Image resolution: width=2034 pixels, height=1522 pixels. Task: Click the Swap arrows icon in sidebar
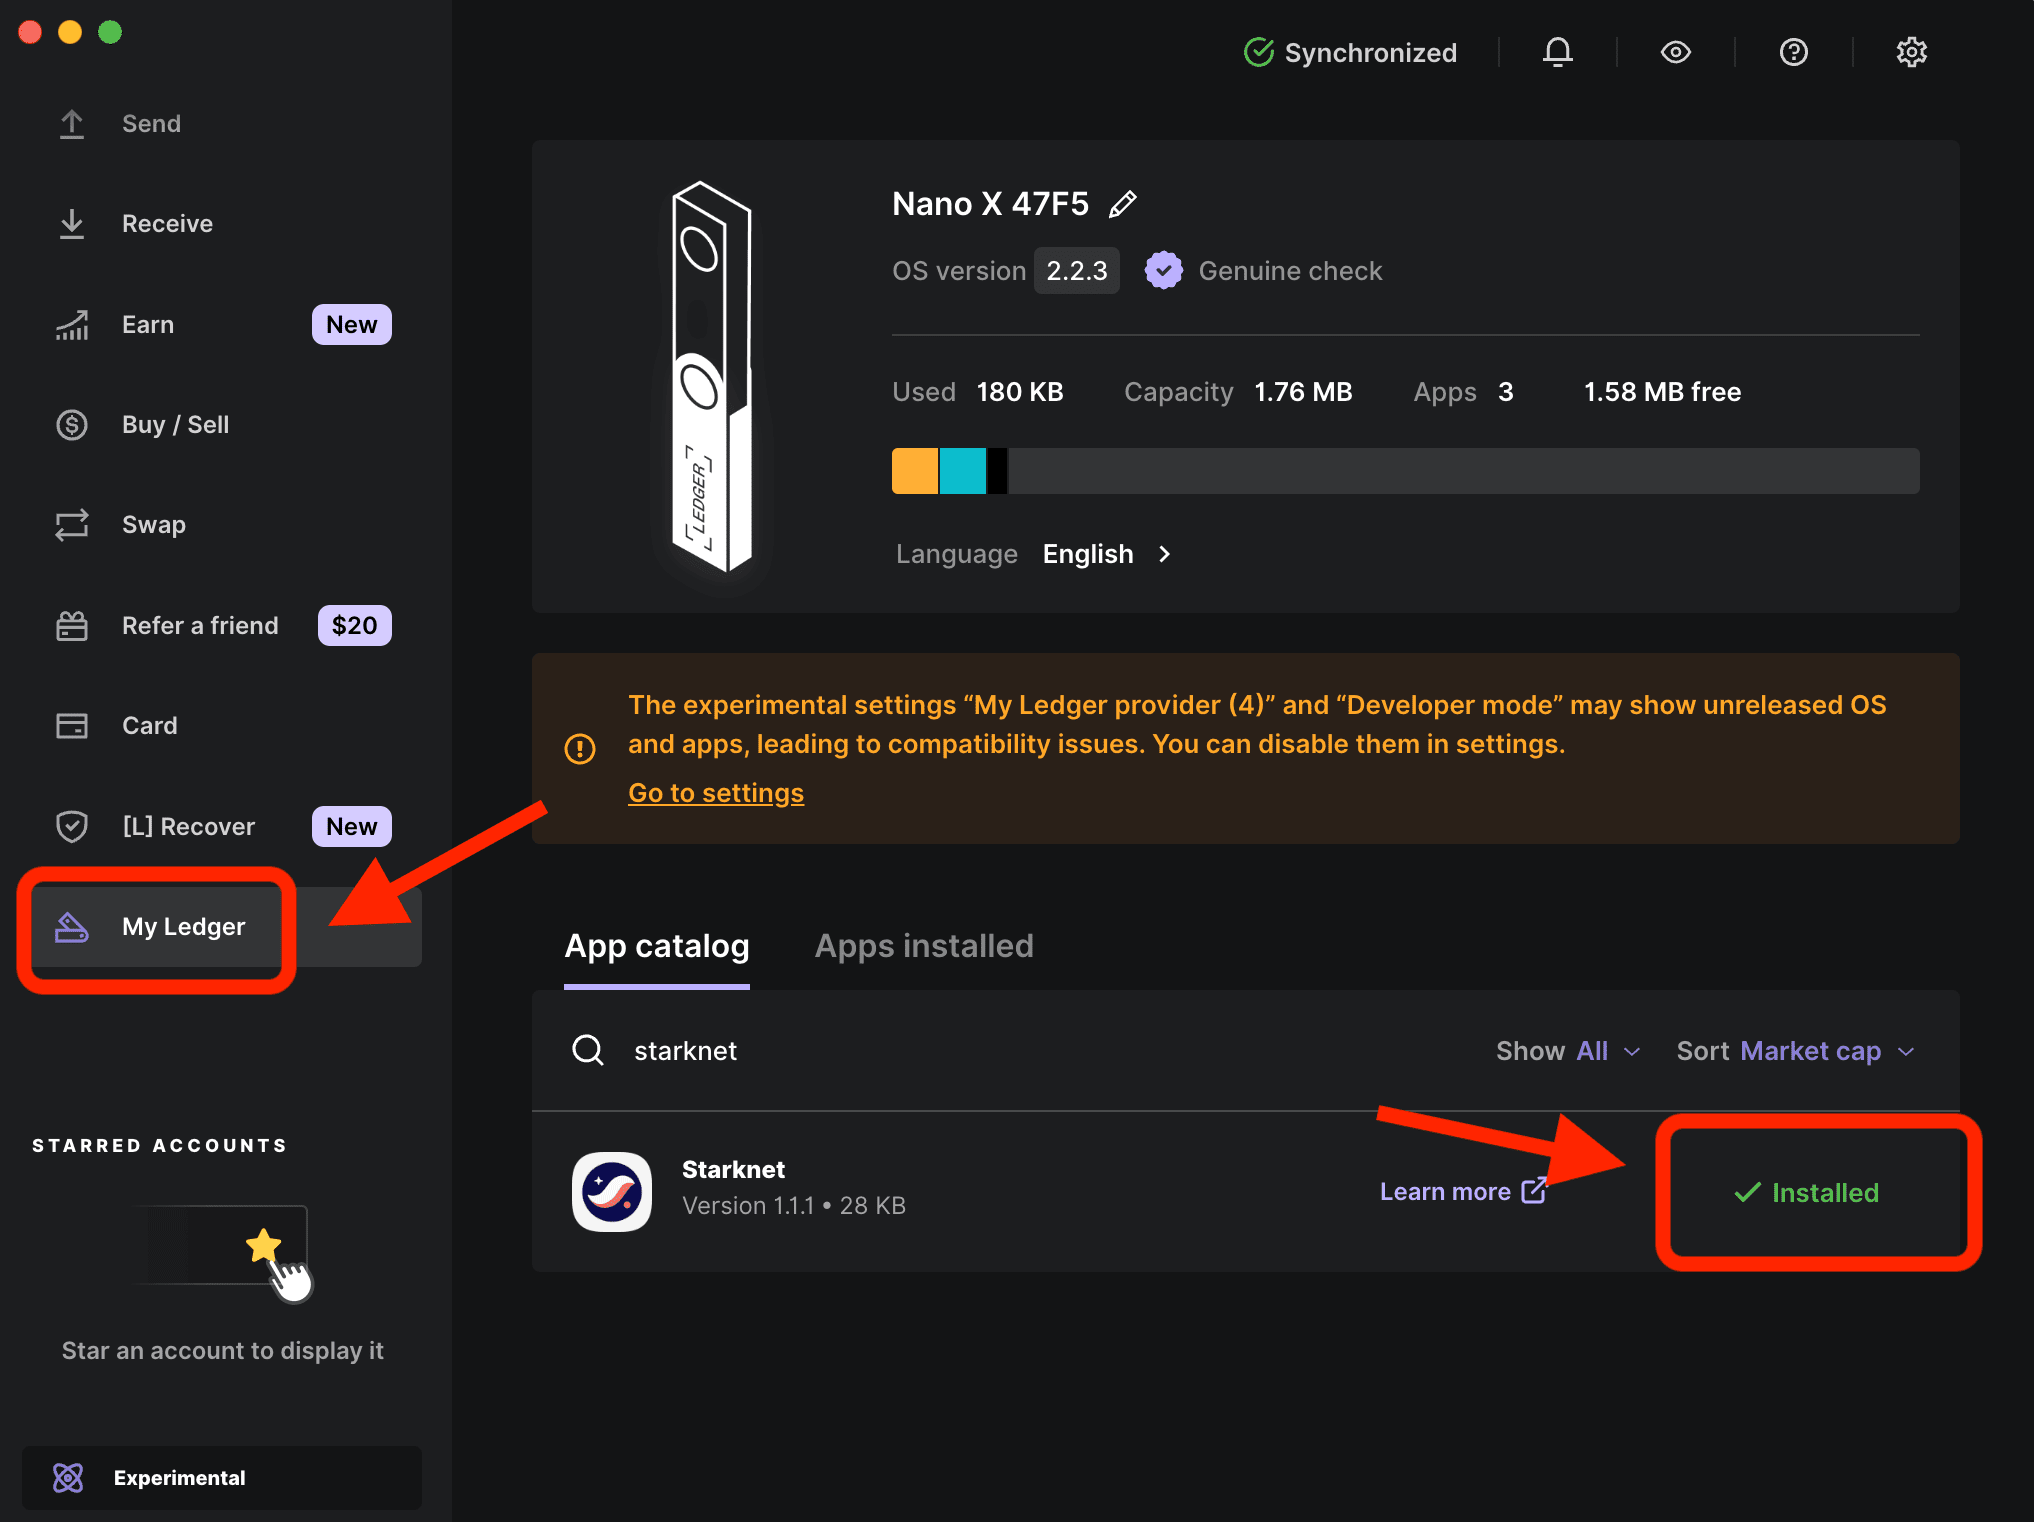(72, 525)
